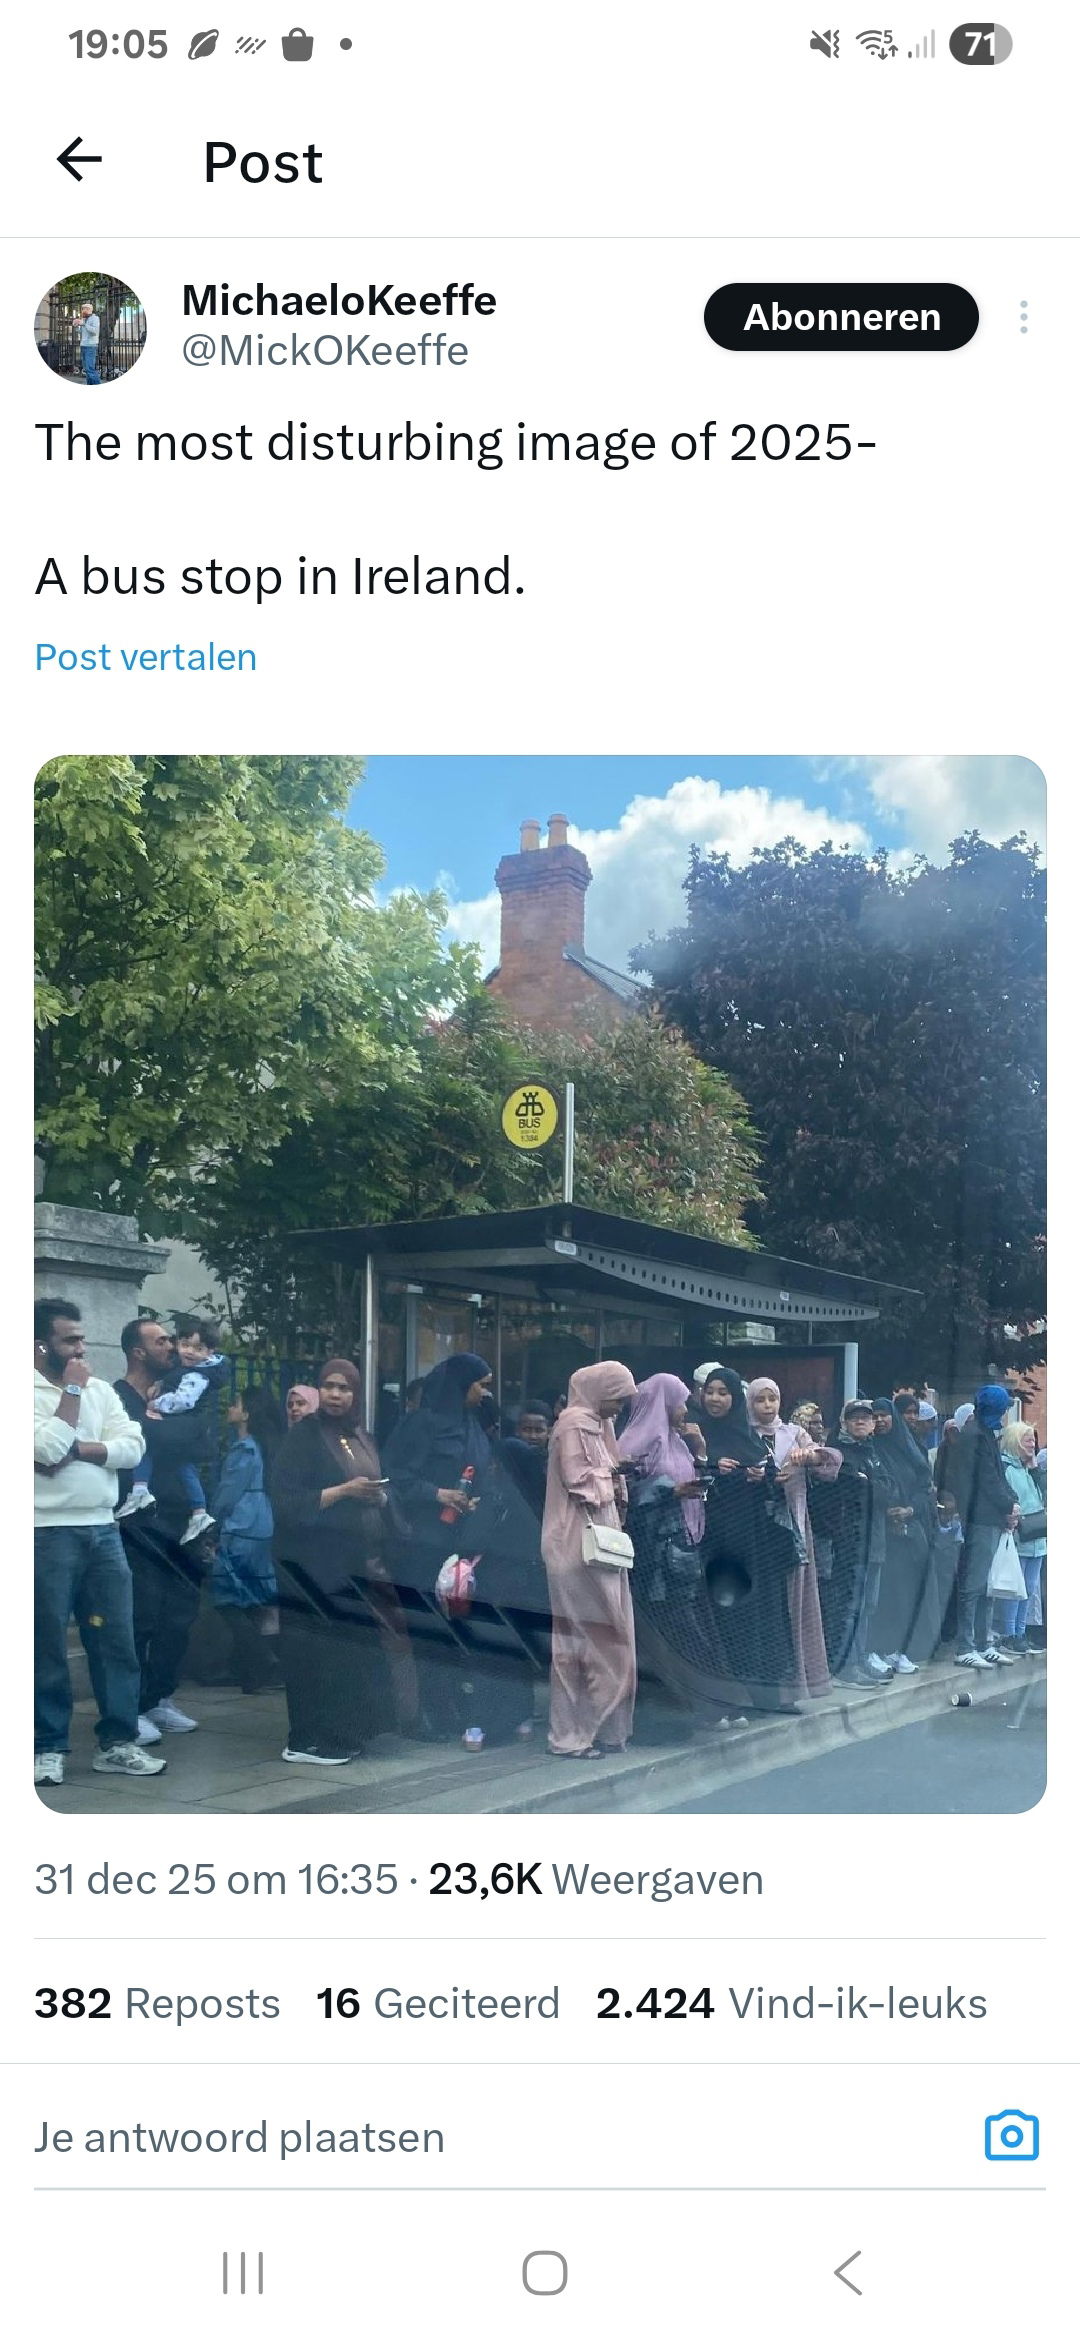Tap the MichaeloKeeffe display name
1080x2340 pixels.
pyautogui.click(x=339, y=300)
